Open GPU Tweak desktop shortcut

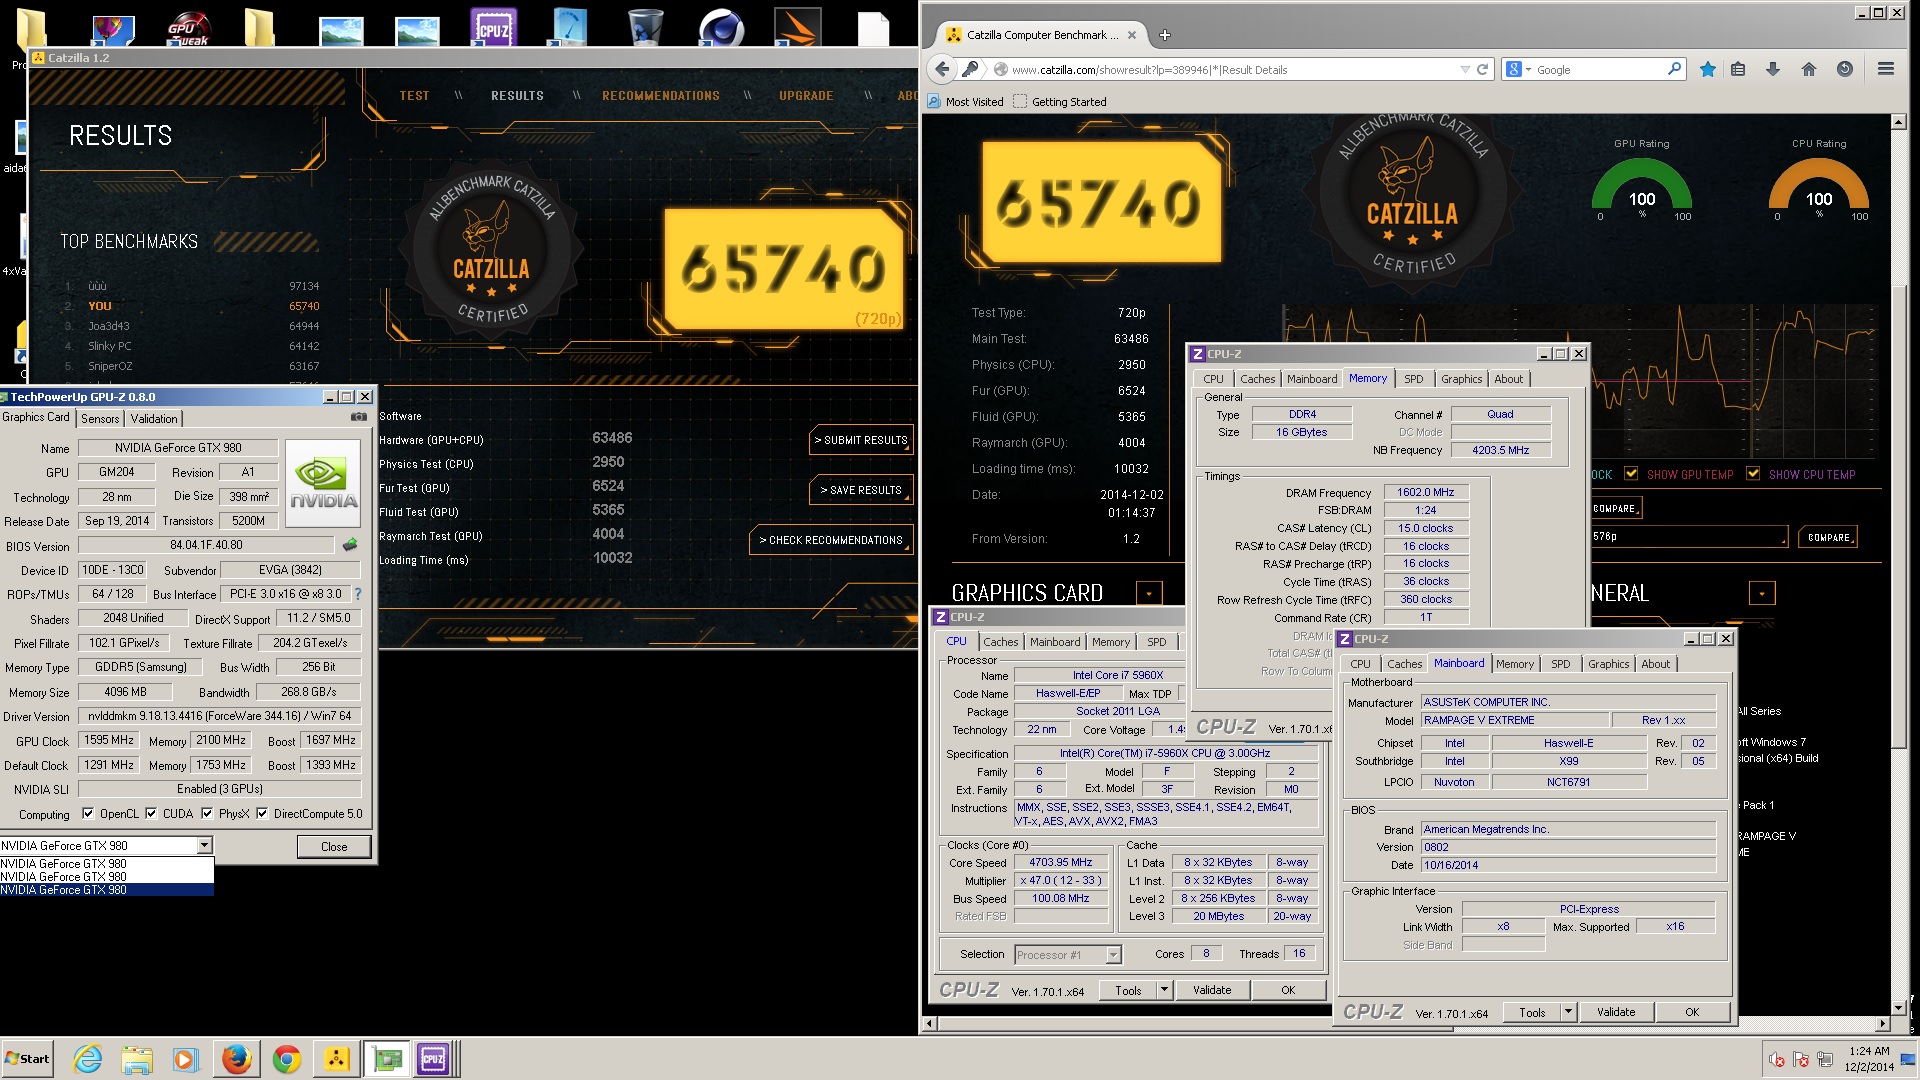click(x=188, y=28)
